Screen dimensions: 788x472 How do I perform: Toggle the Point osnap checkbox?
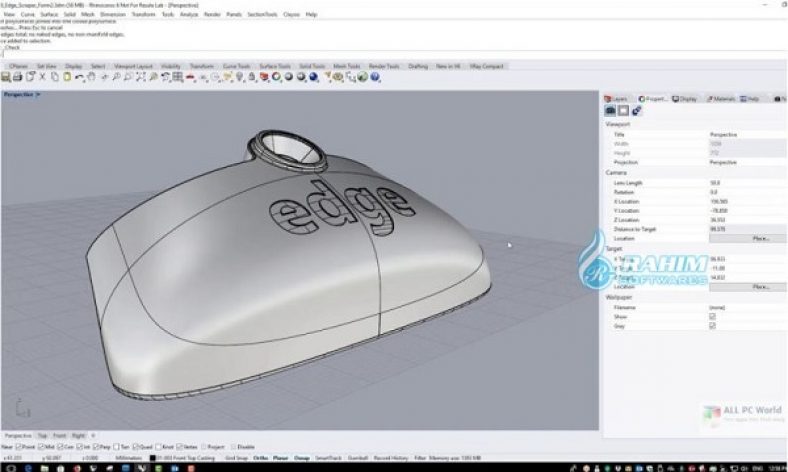coord(19,447)
